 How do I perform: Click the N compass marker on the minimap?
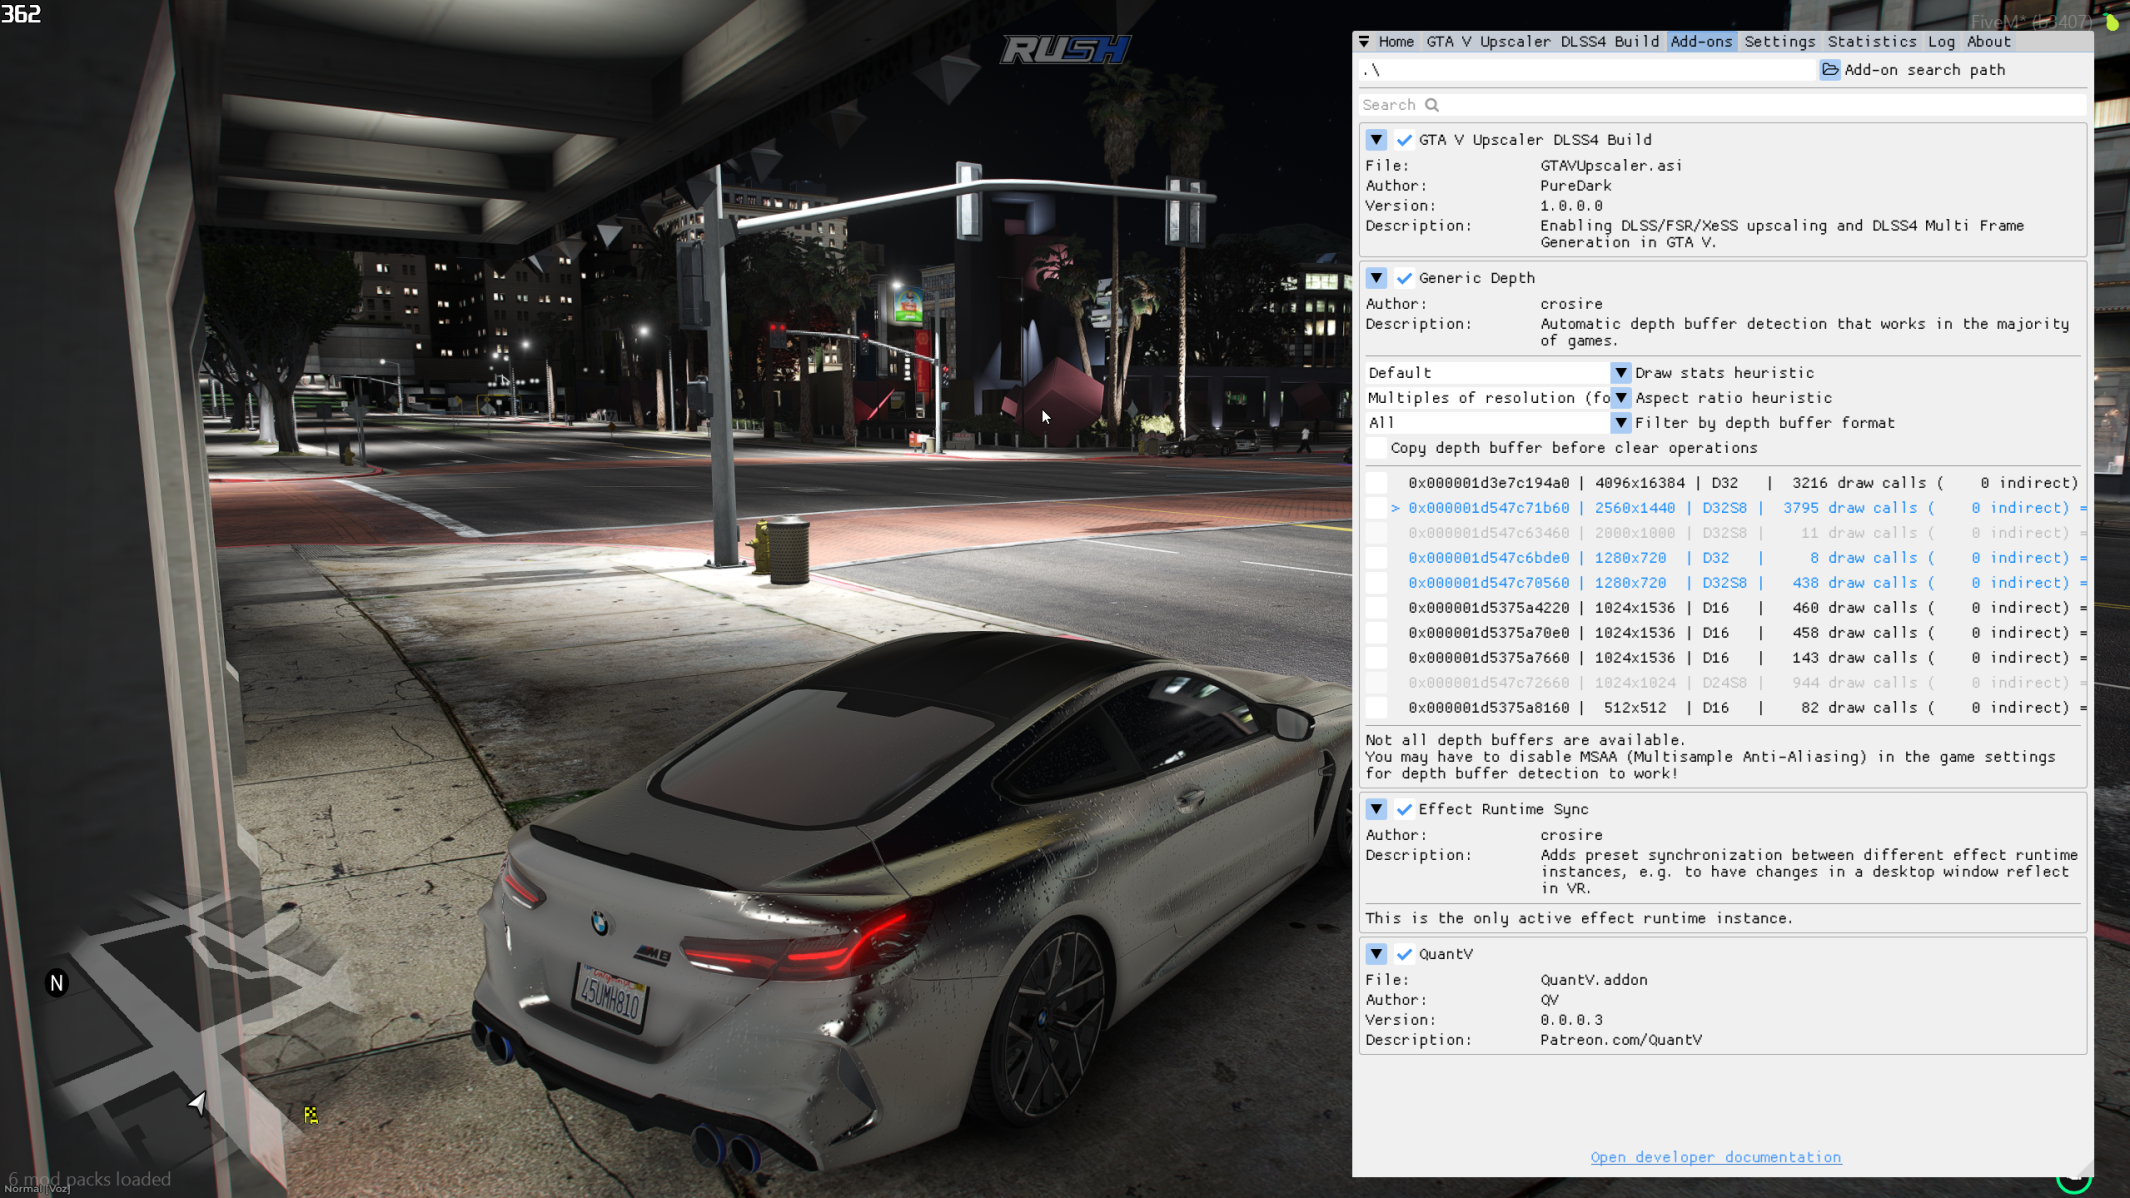(57, 983)
